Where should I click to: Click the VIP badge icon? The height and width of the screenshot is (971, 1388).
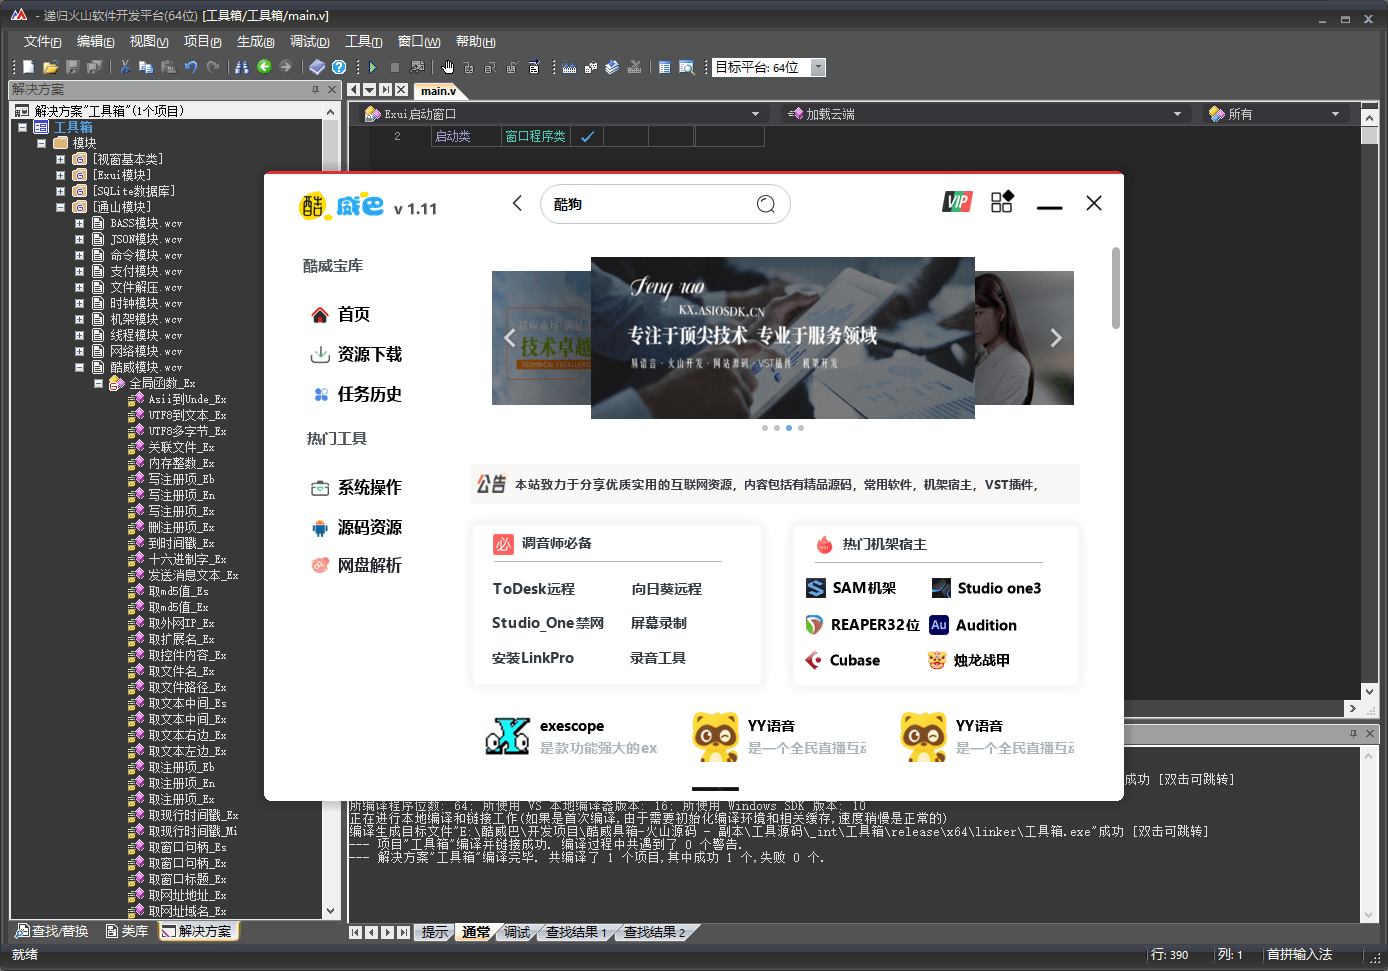pos(957,202)
